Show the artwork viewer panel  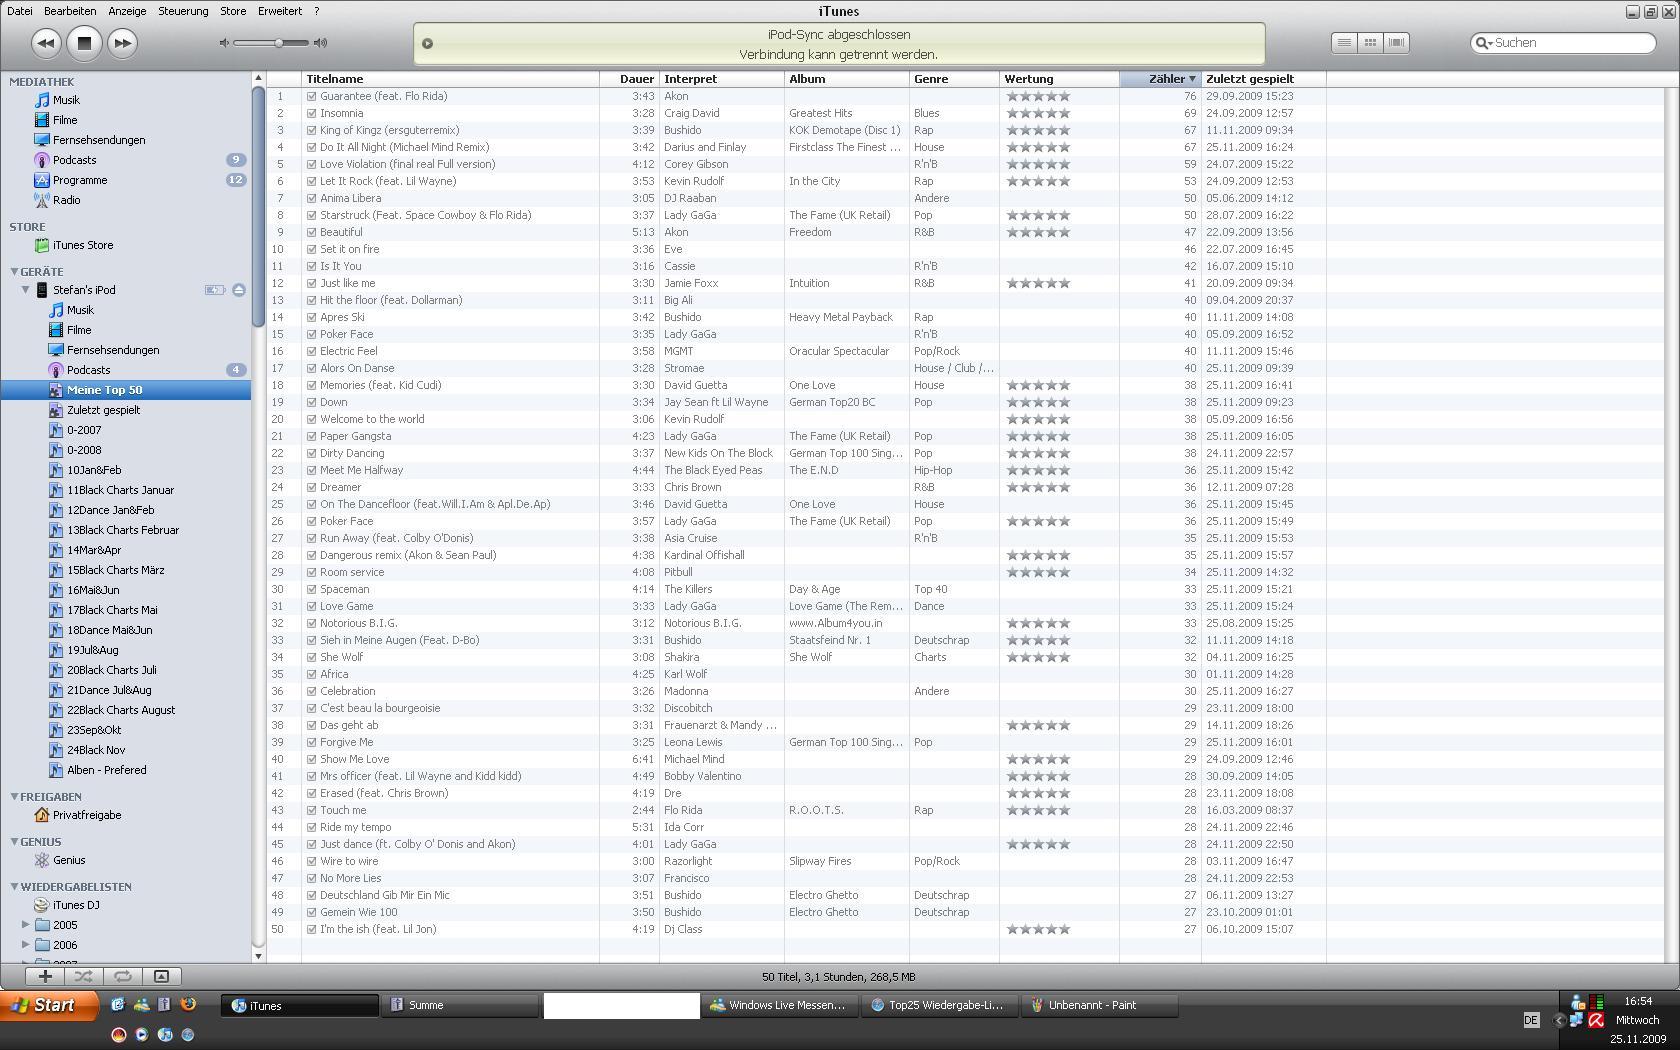pos(161,976)
